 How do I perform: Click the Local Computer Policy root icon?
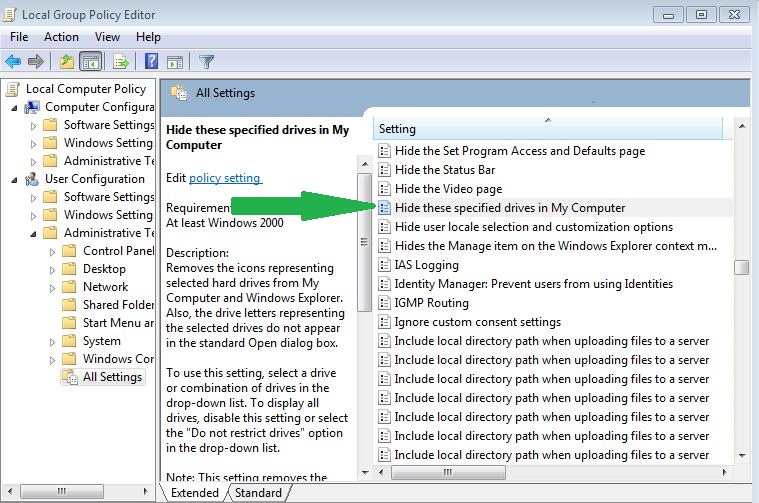(13, 89)
